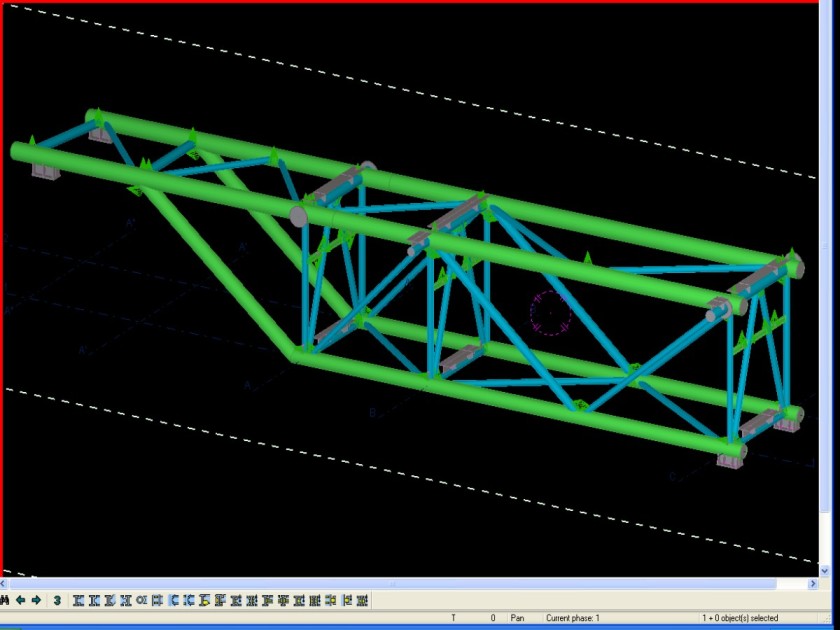The height and width of the screenshot is (630, 840).
Task: Click the Select parts switch icon
Action: (x=110, y=600)
